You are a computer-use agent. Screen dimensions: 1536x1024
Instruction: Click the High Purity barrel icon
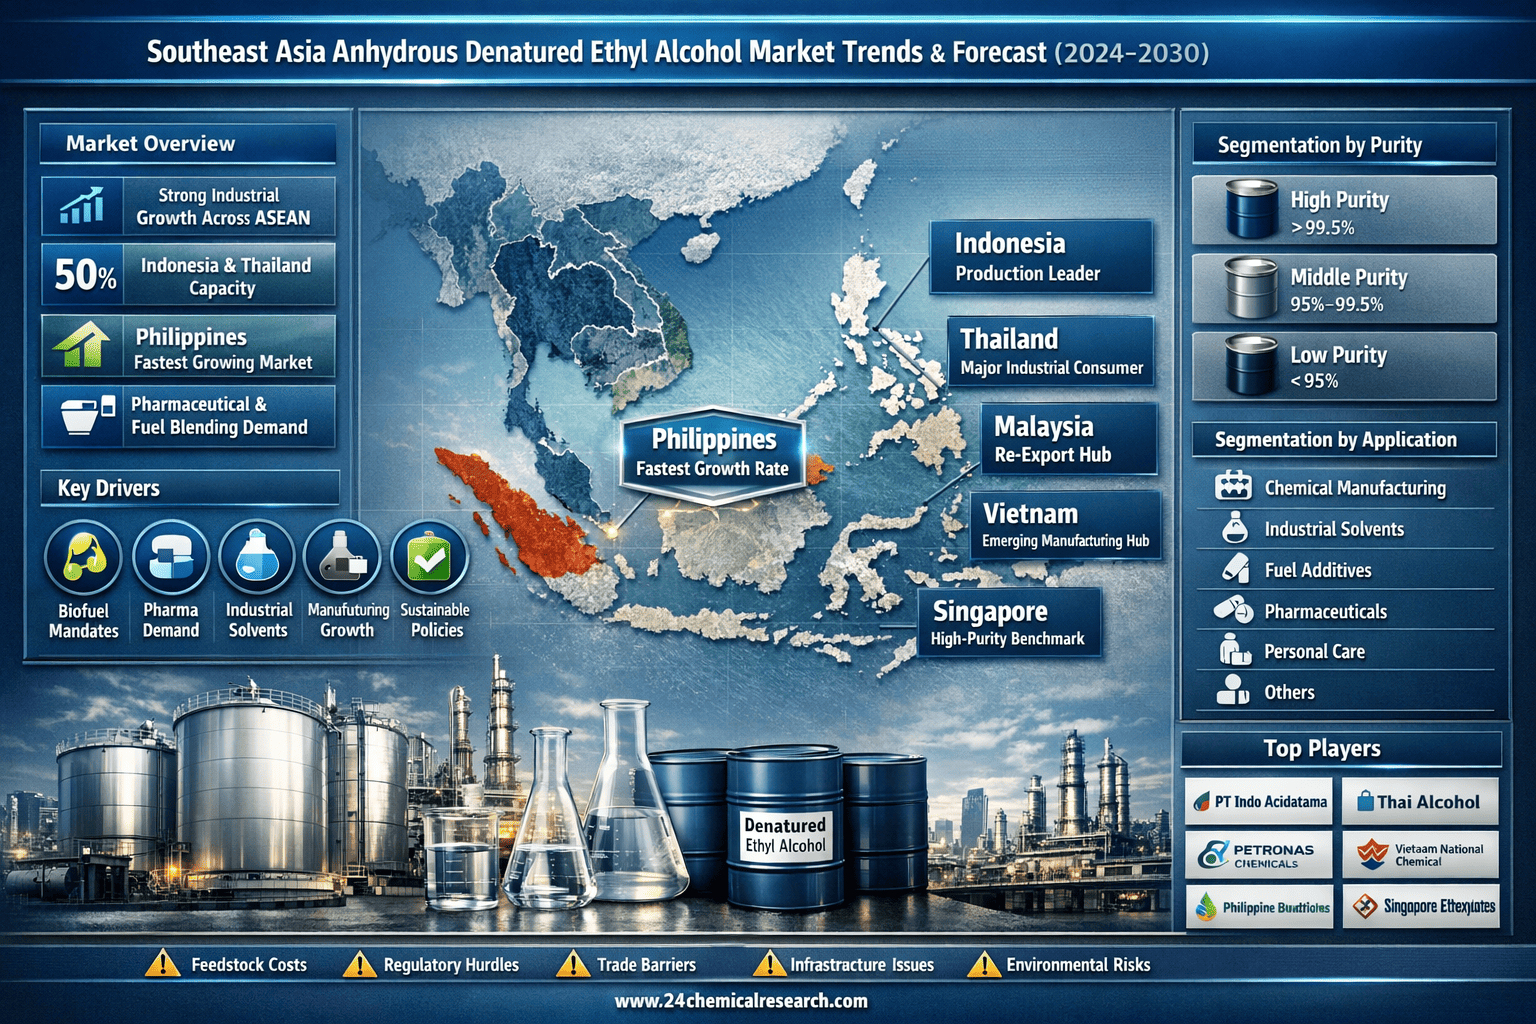click(x=1251, y=210)
